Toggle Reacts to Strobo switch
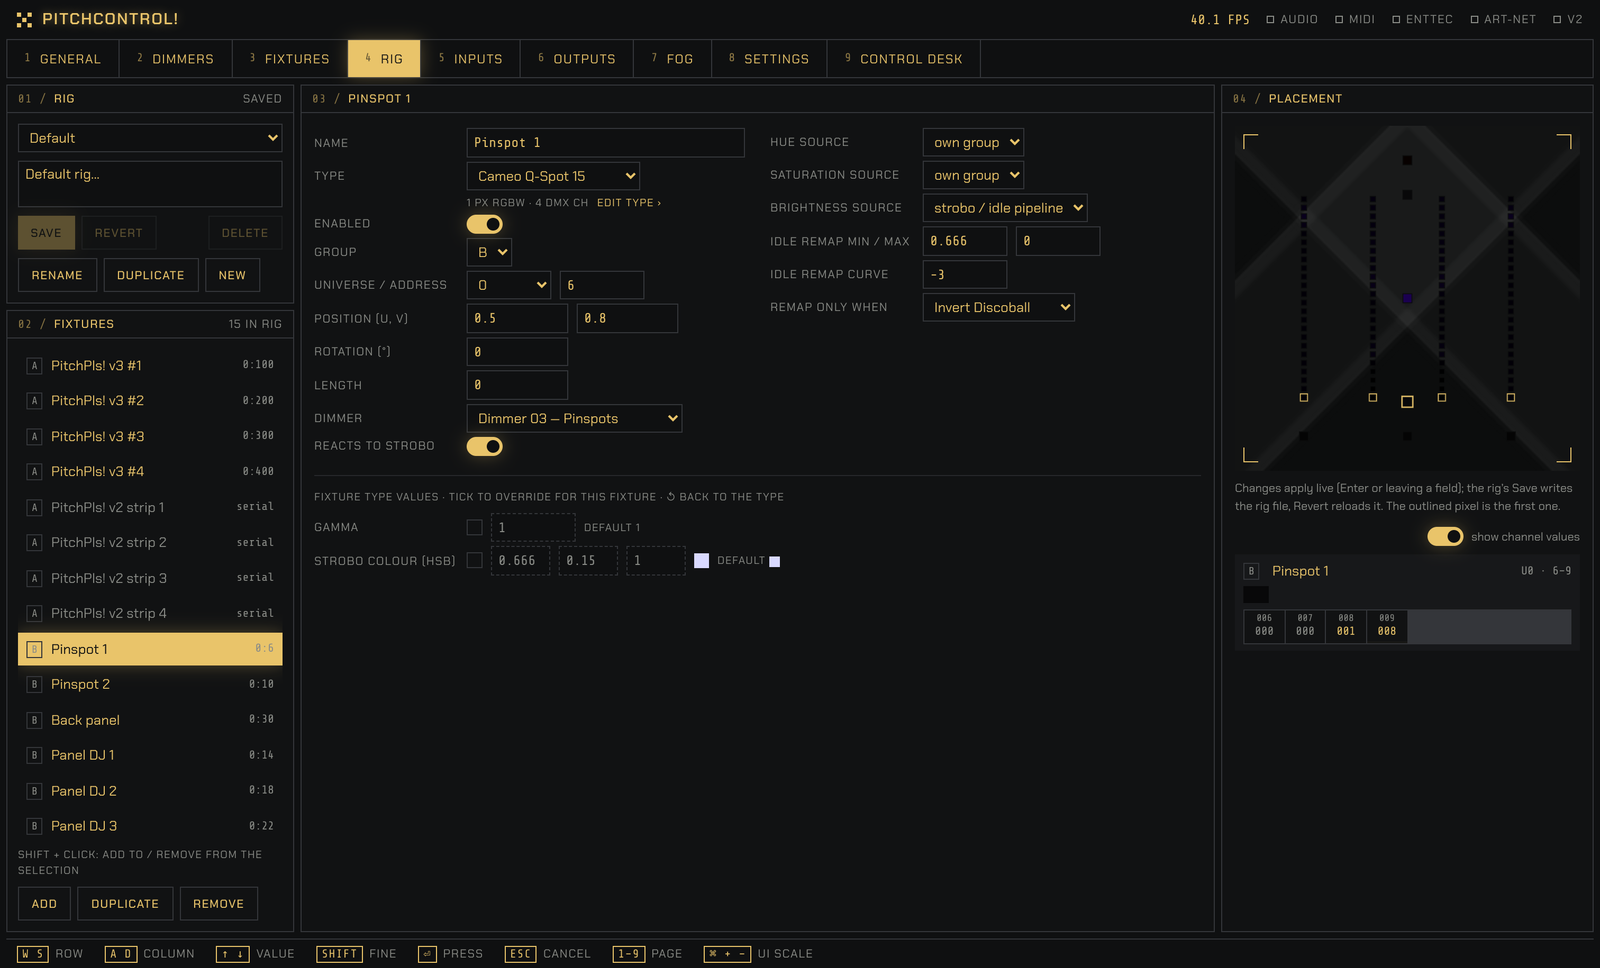 pyautogui.click(x=485, y=446)
